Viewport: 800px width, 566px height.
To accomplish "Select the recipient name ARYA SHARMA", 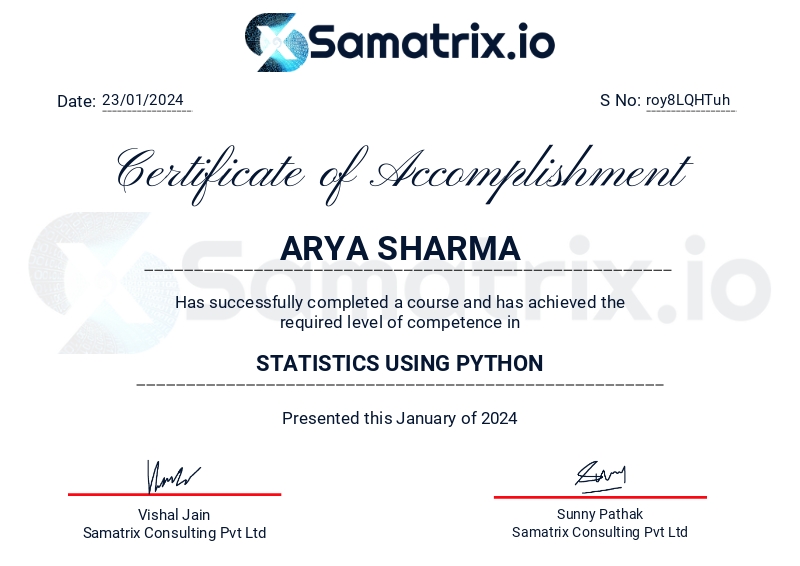I will click(400, 248).
